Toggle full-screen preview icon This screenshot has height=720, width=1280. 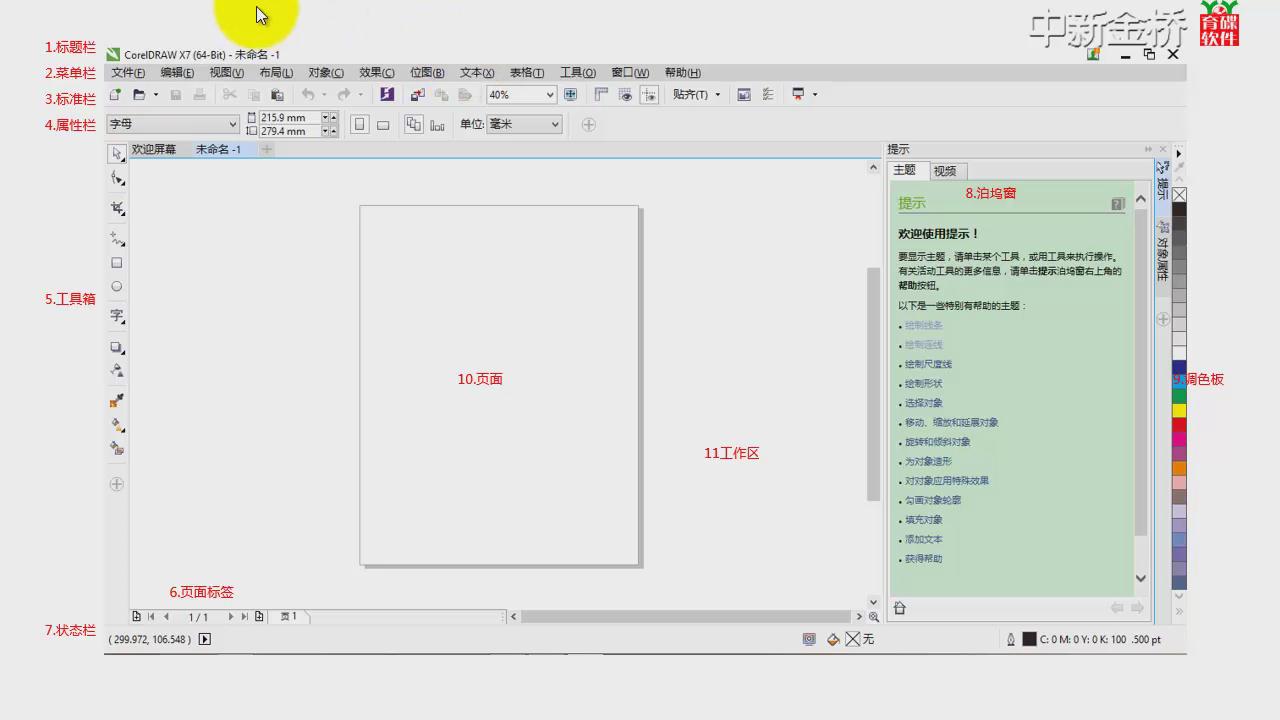571,95
